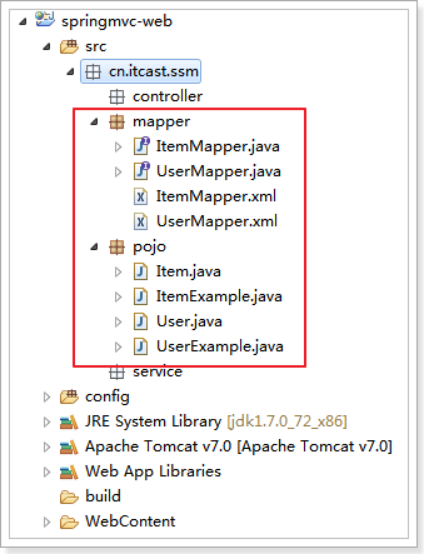Screen dimensions: 424x554
Task: Expand the WebContent folder arrow
Action: (47, 522)
